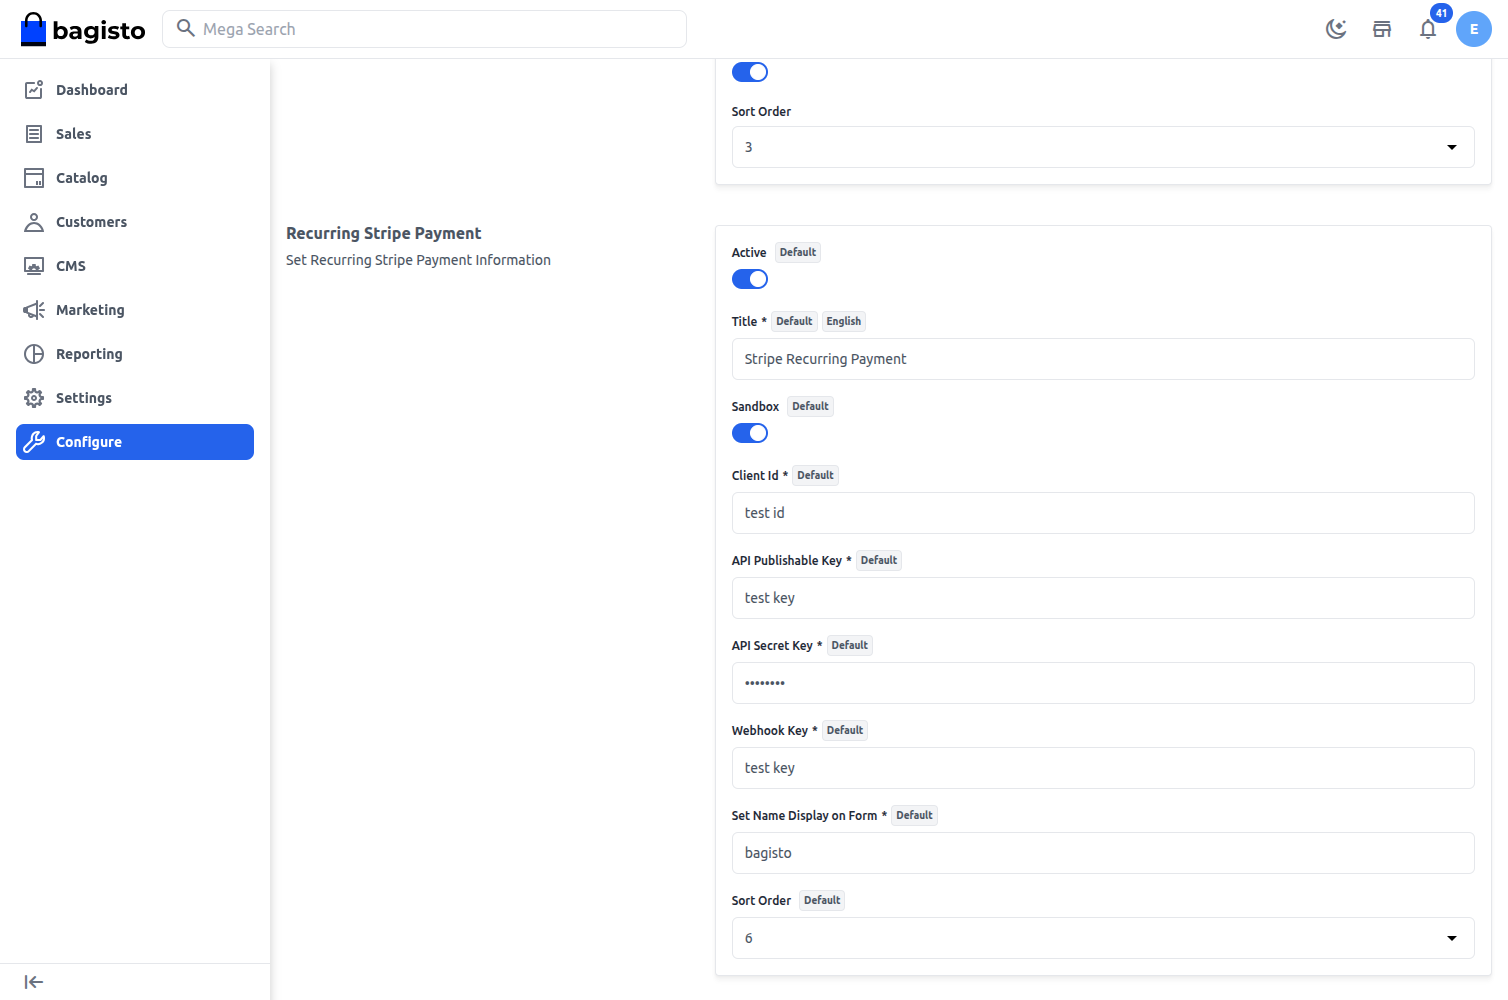Open the CMS panel icon
This screenshot has height=1000, width=1508.
33,265
